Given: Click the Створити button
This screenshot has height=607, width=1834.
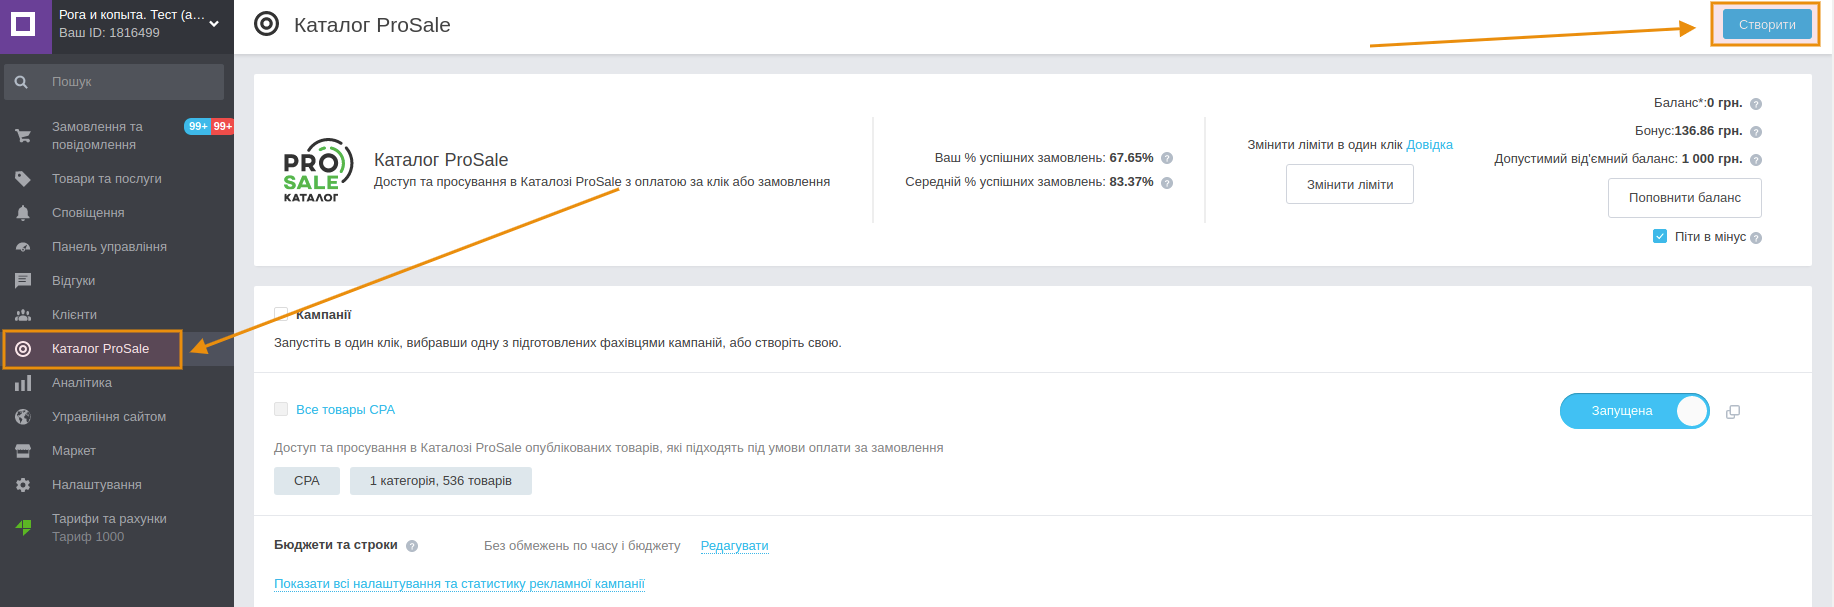Looking at the screenshot, I should click(1767, 25).
